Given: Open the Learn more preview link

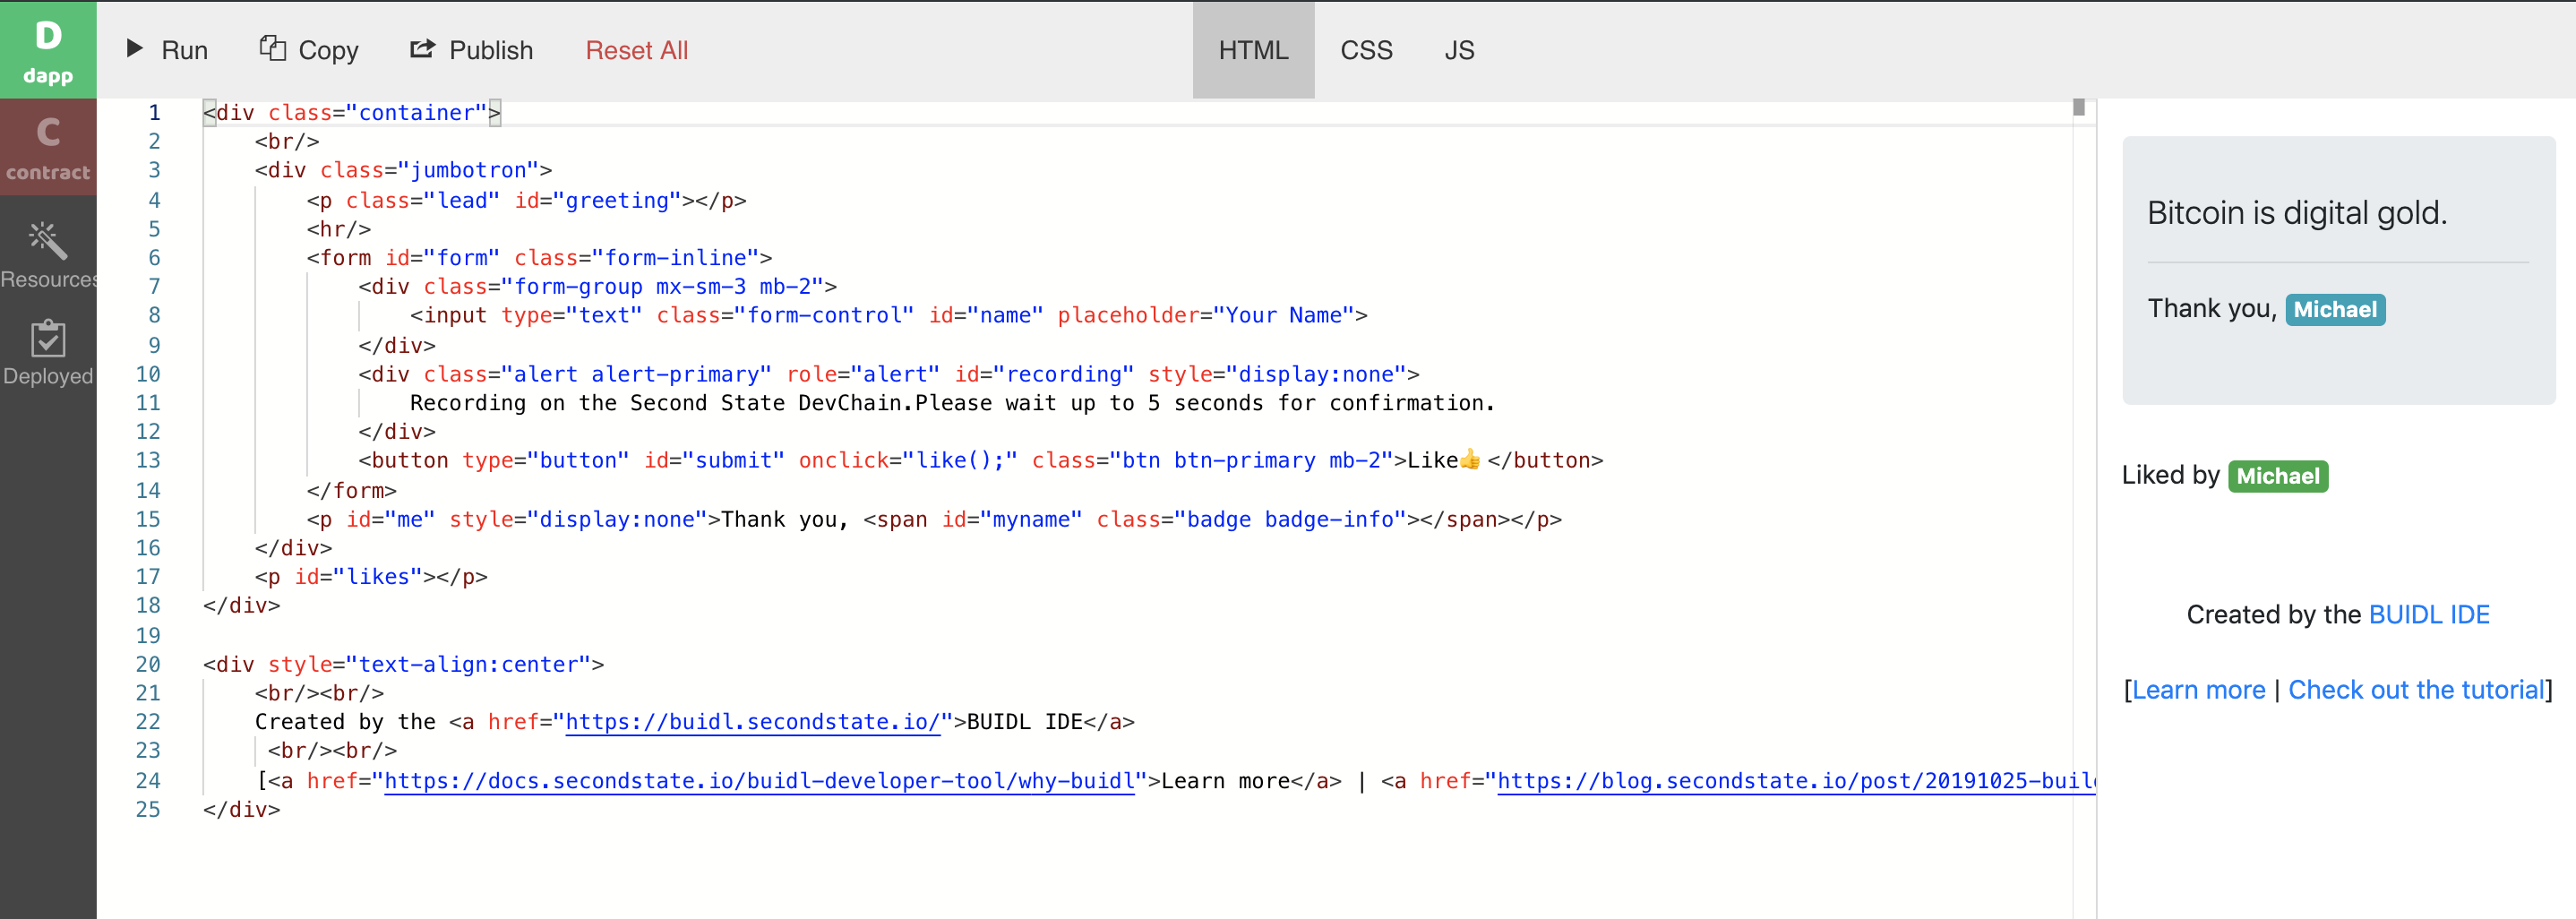Looking at the screenshot, I should pyautogui.click(x=2198, y=690).
